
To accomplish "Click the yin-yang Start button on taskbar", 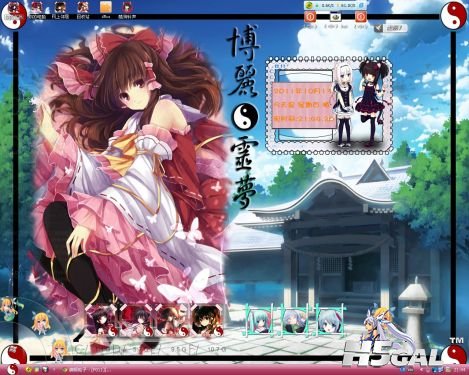I will 12,369.
